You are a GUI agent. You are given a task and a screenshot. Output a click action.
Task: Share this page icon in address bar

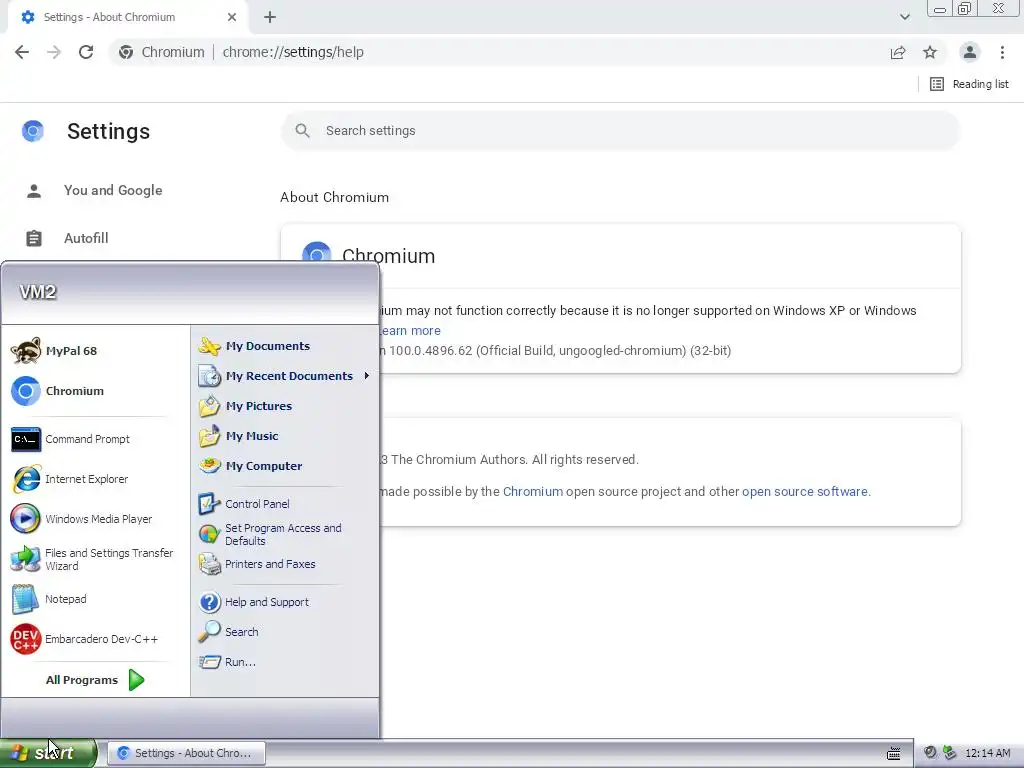898,52
